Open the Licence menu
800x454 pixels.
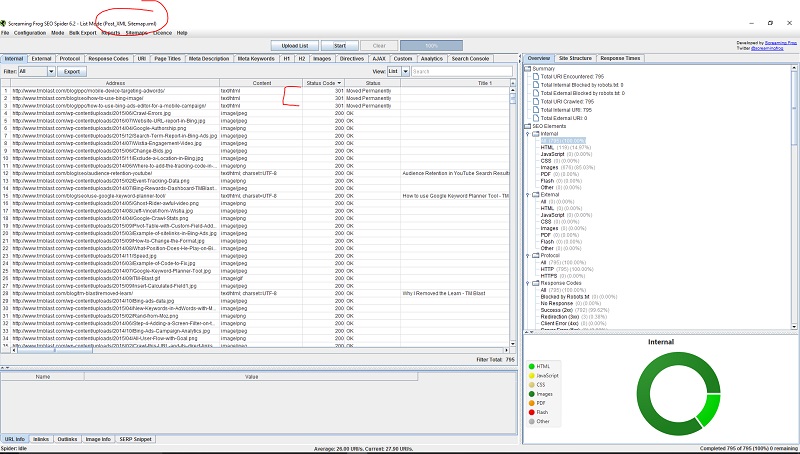(162, 33)
